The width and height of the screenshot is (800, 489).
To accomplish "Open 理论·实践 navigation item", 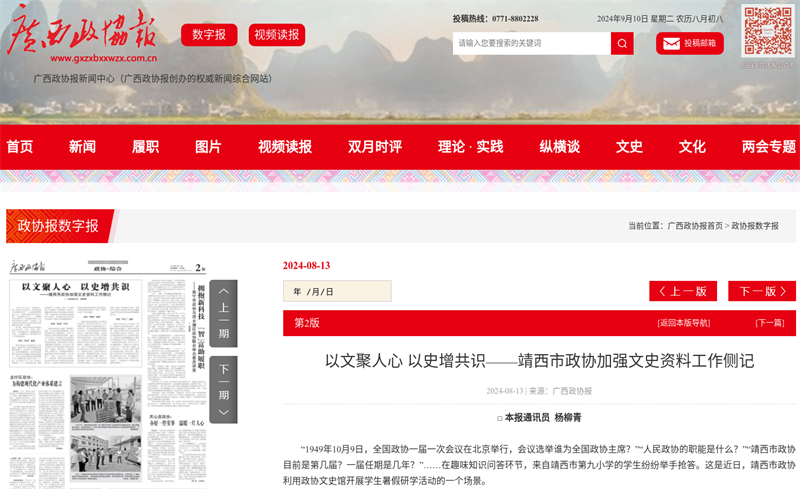I will tap(470, 147).
